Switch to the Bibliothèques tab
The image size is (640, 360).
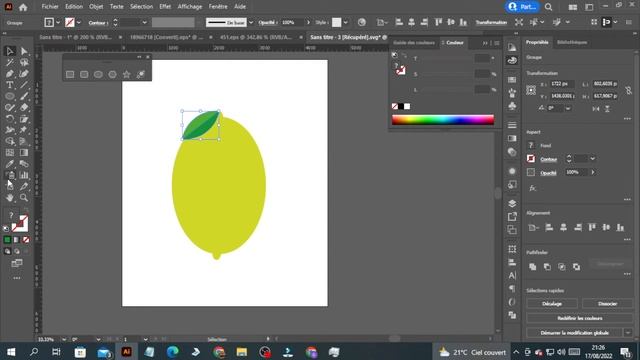pyautogui.click(x=572, y=42)
